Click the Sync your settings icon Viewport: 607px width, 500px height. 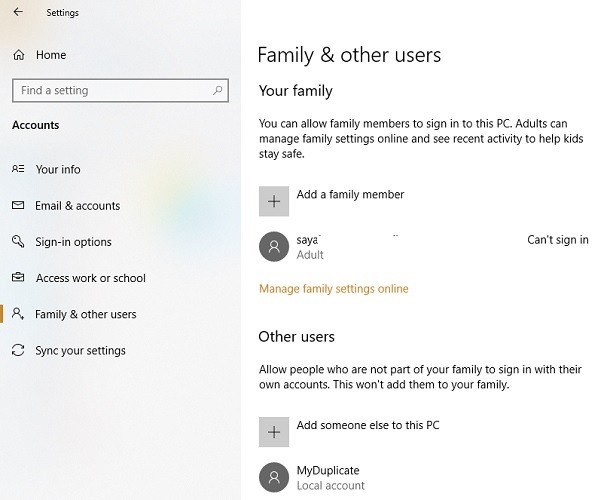click(18, 351)
